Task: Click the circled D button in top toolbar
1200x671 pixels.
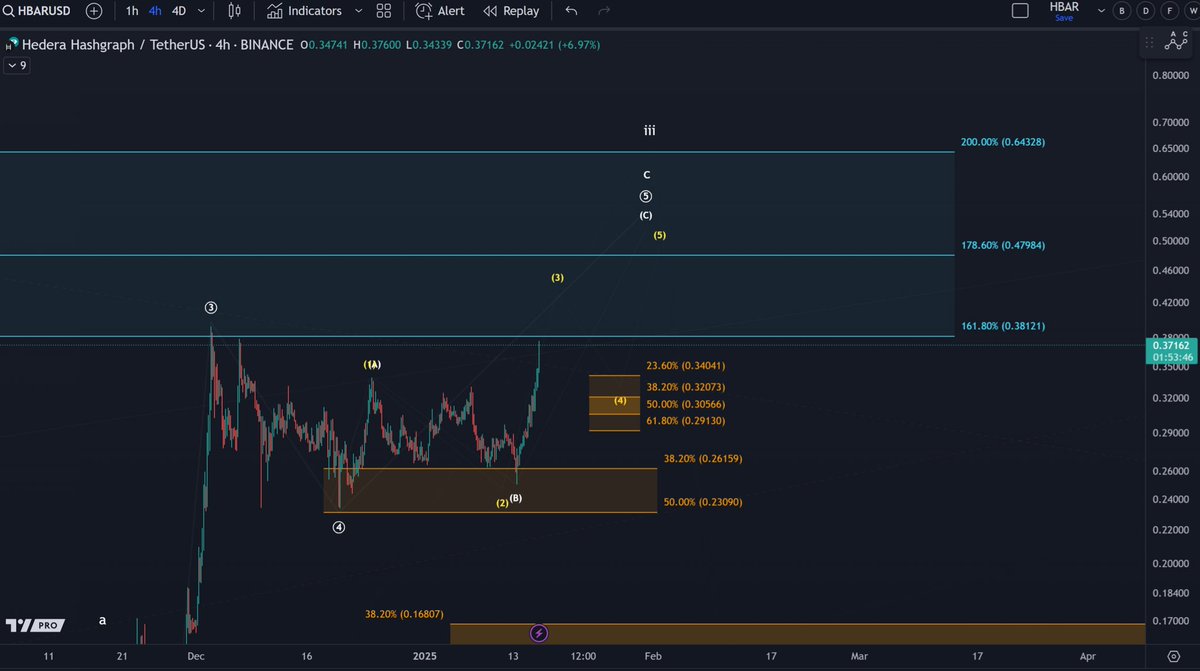Action: point(1145,11)
